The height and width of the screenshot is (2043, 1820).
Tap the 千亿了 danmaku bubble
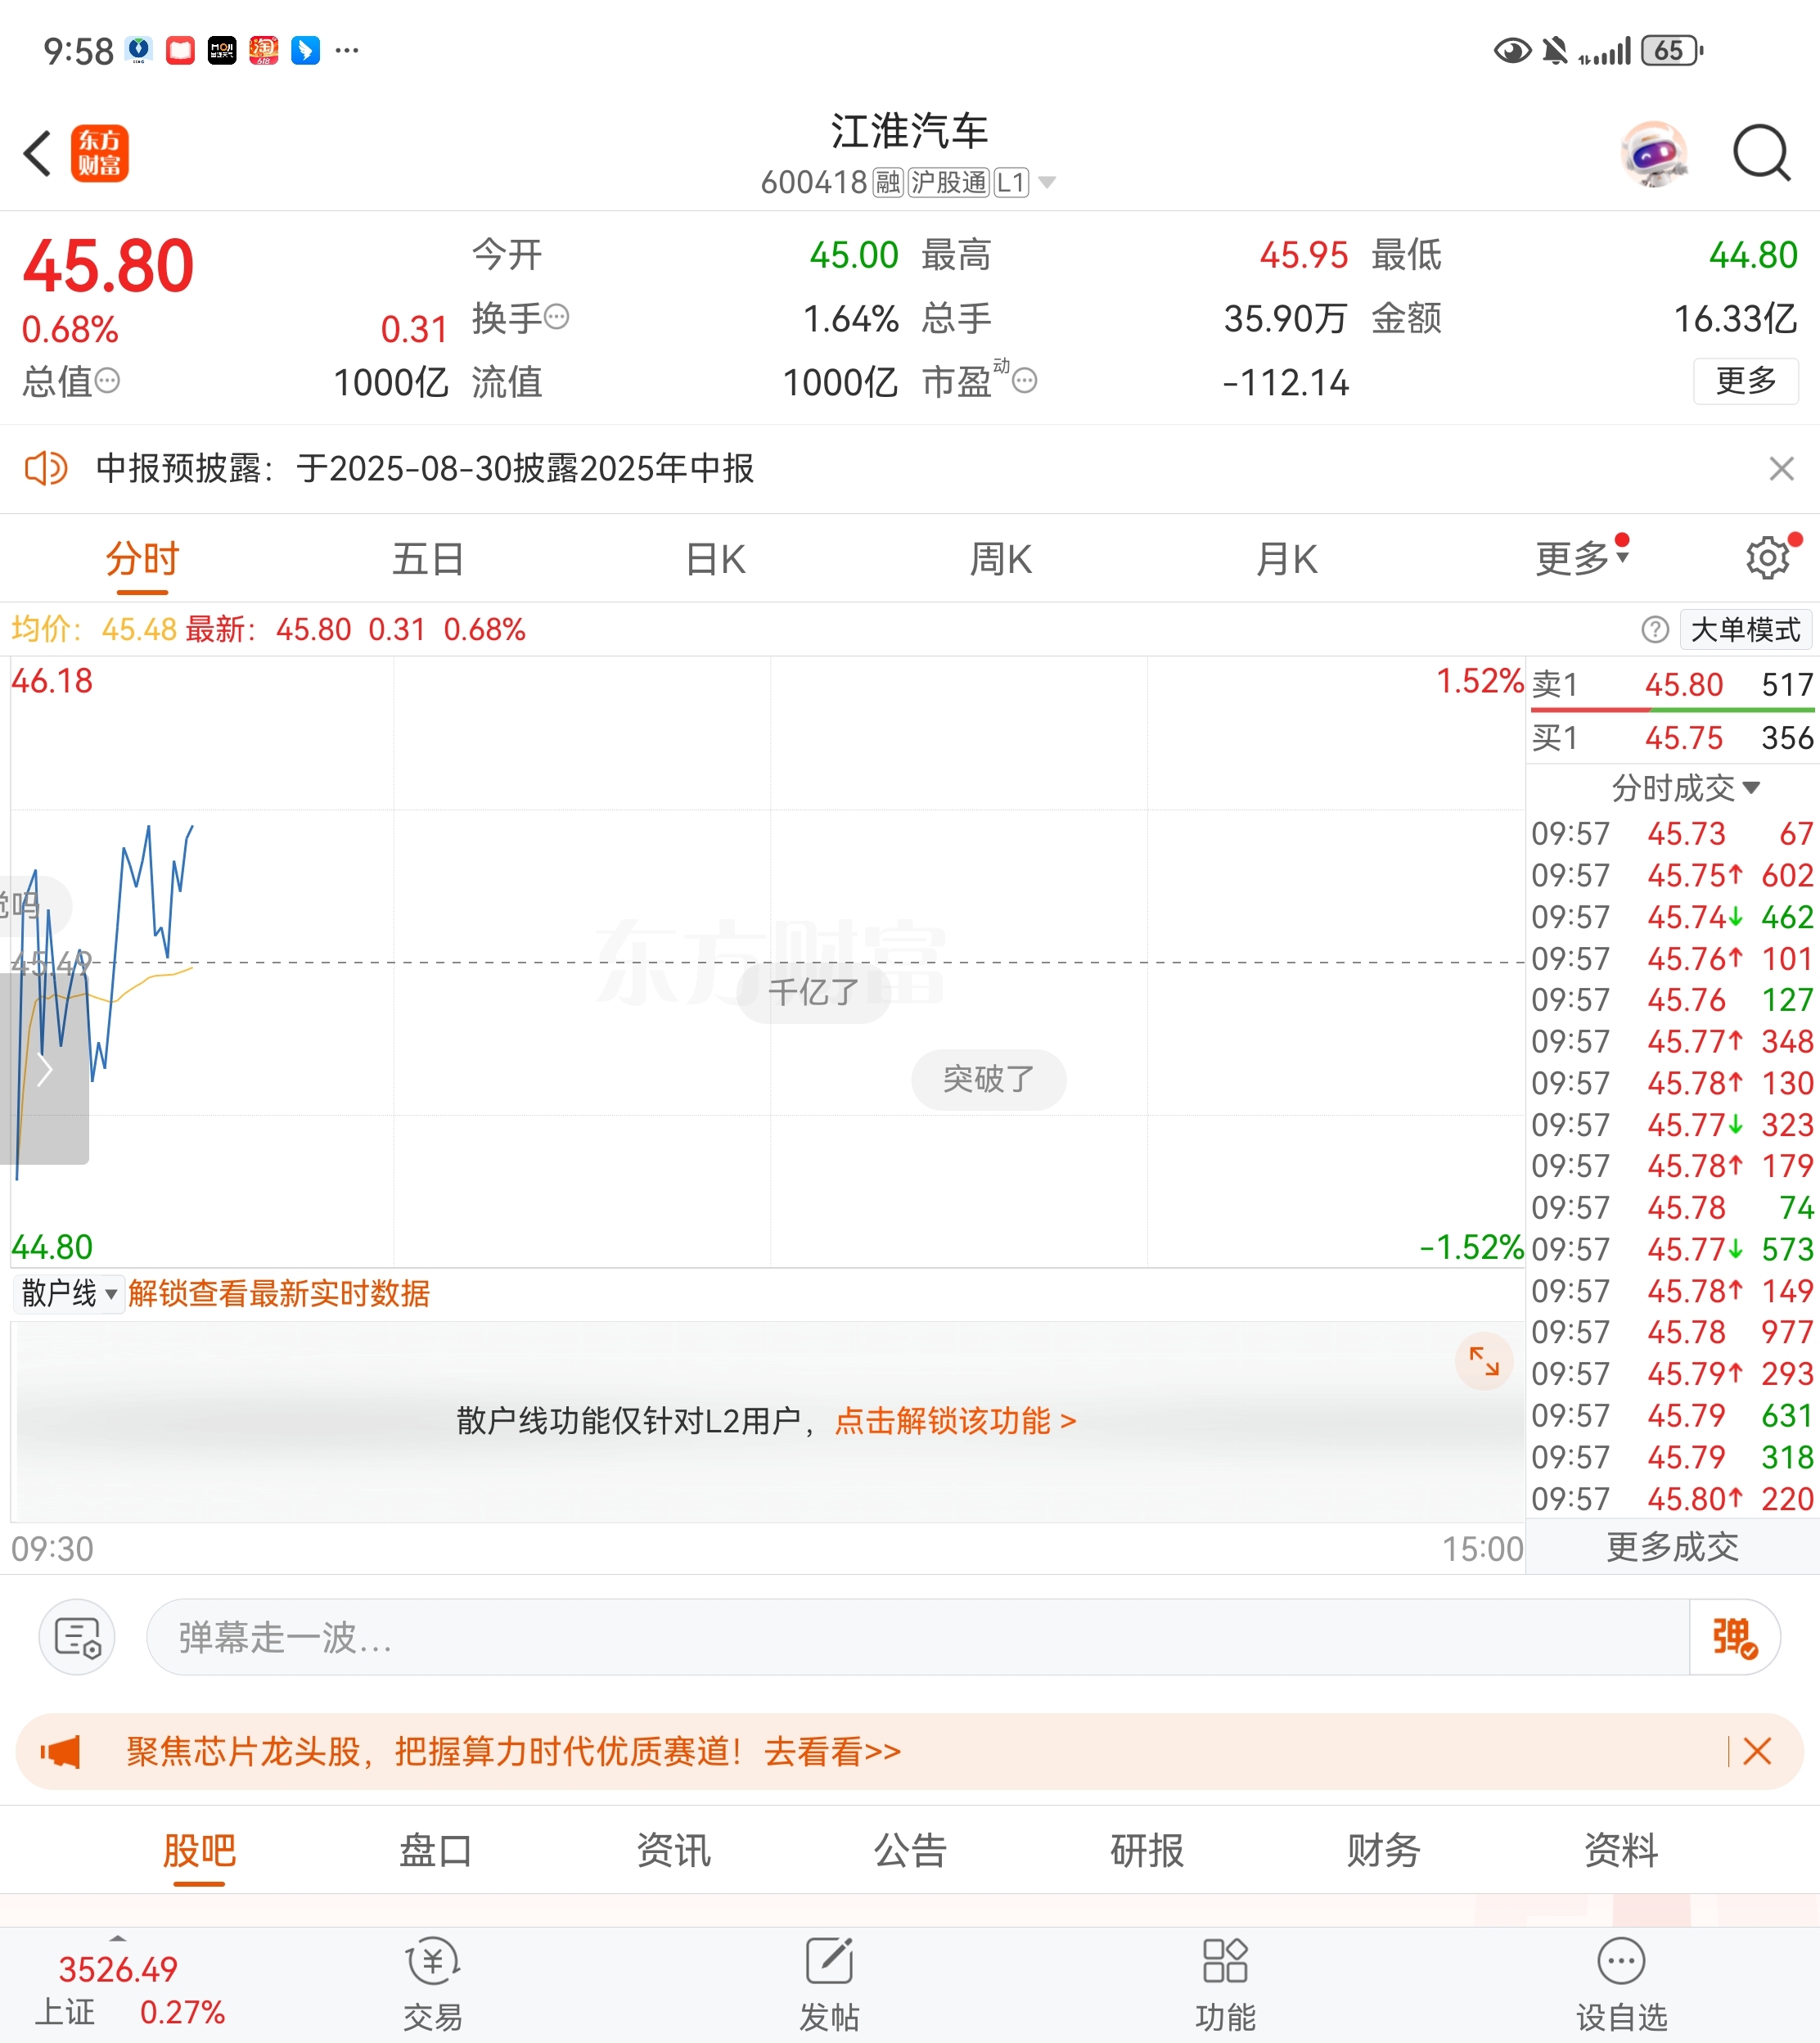(814, 992)
